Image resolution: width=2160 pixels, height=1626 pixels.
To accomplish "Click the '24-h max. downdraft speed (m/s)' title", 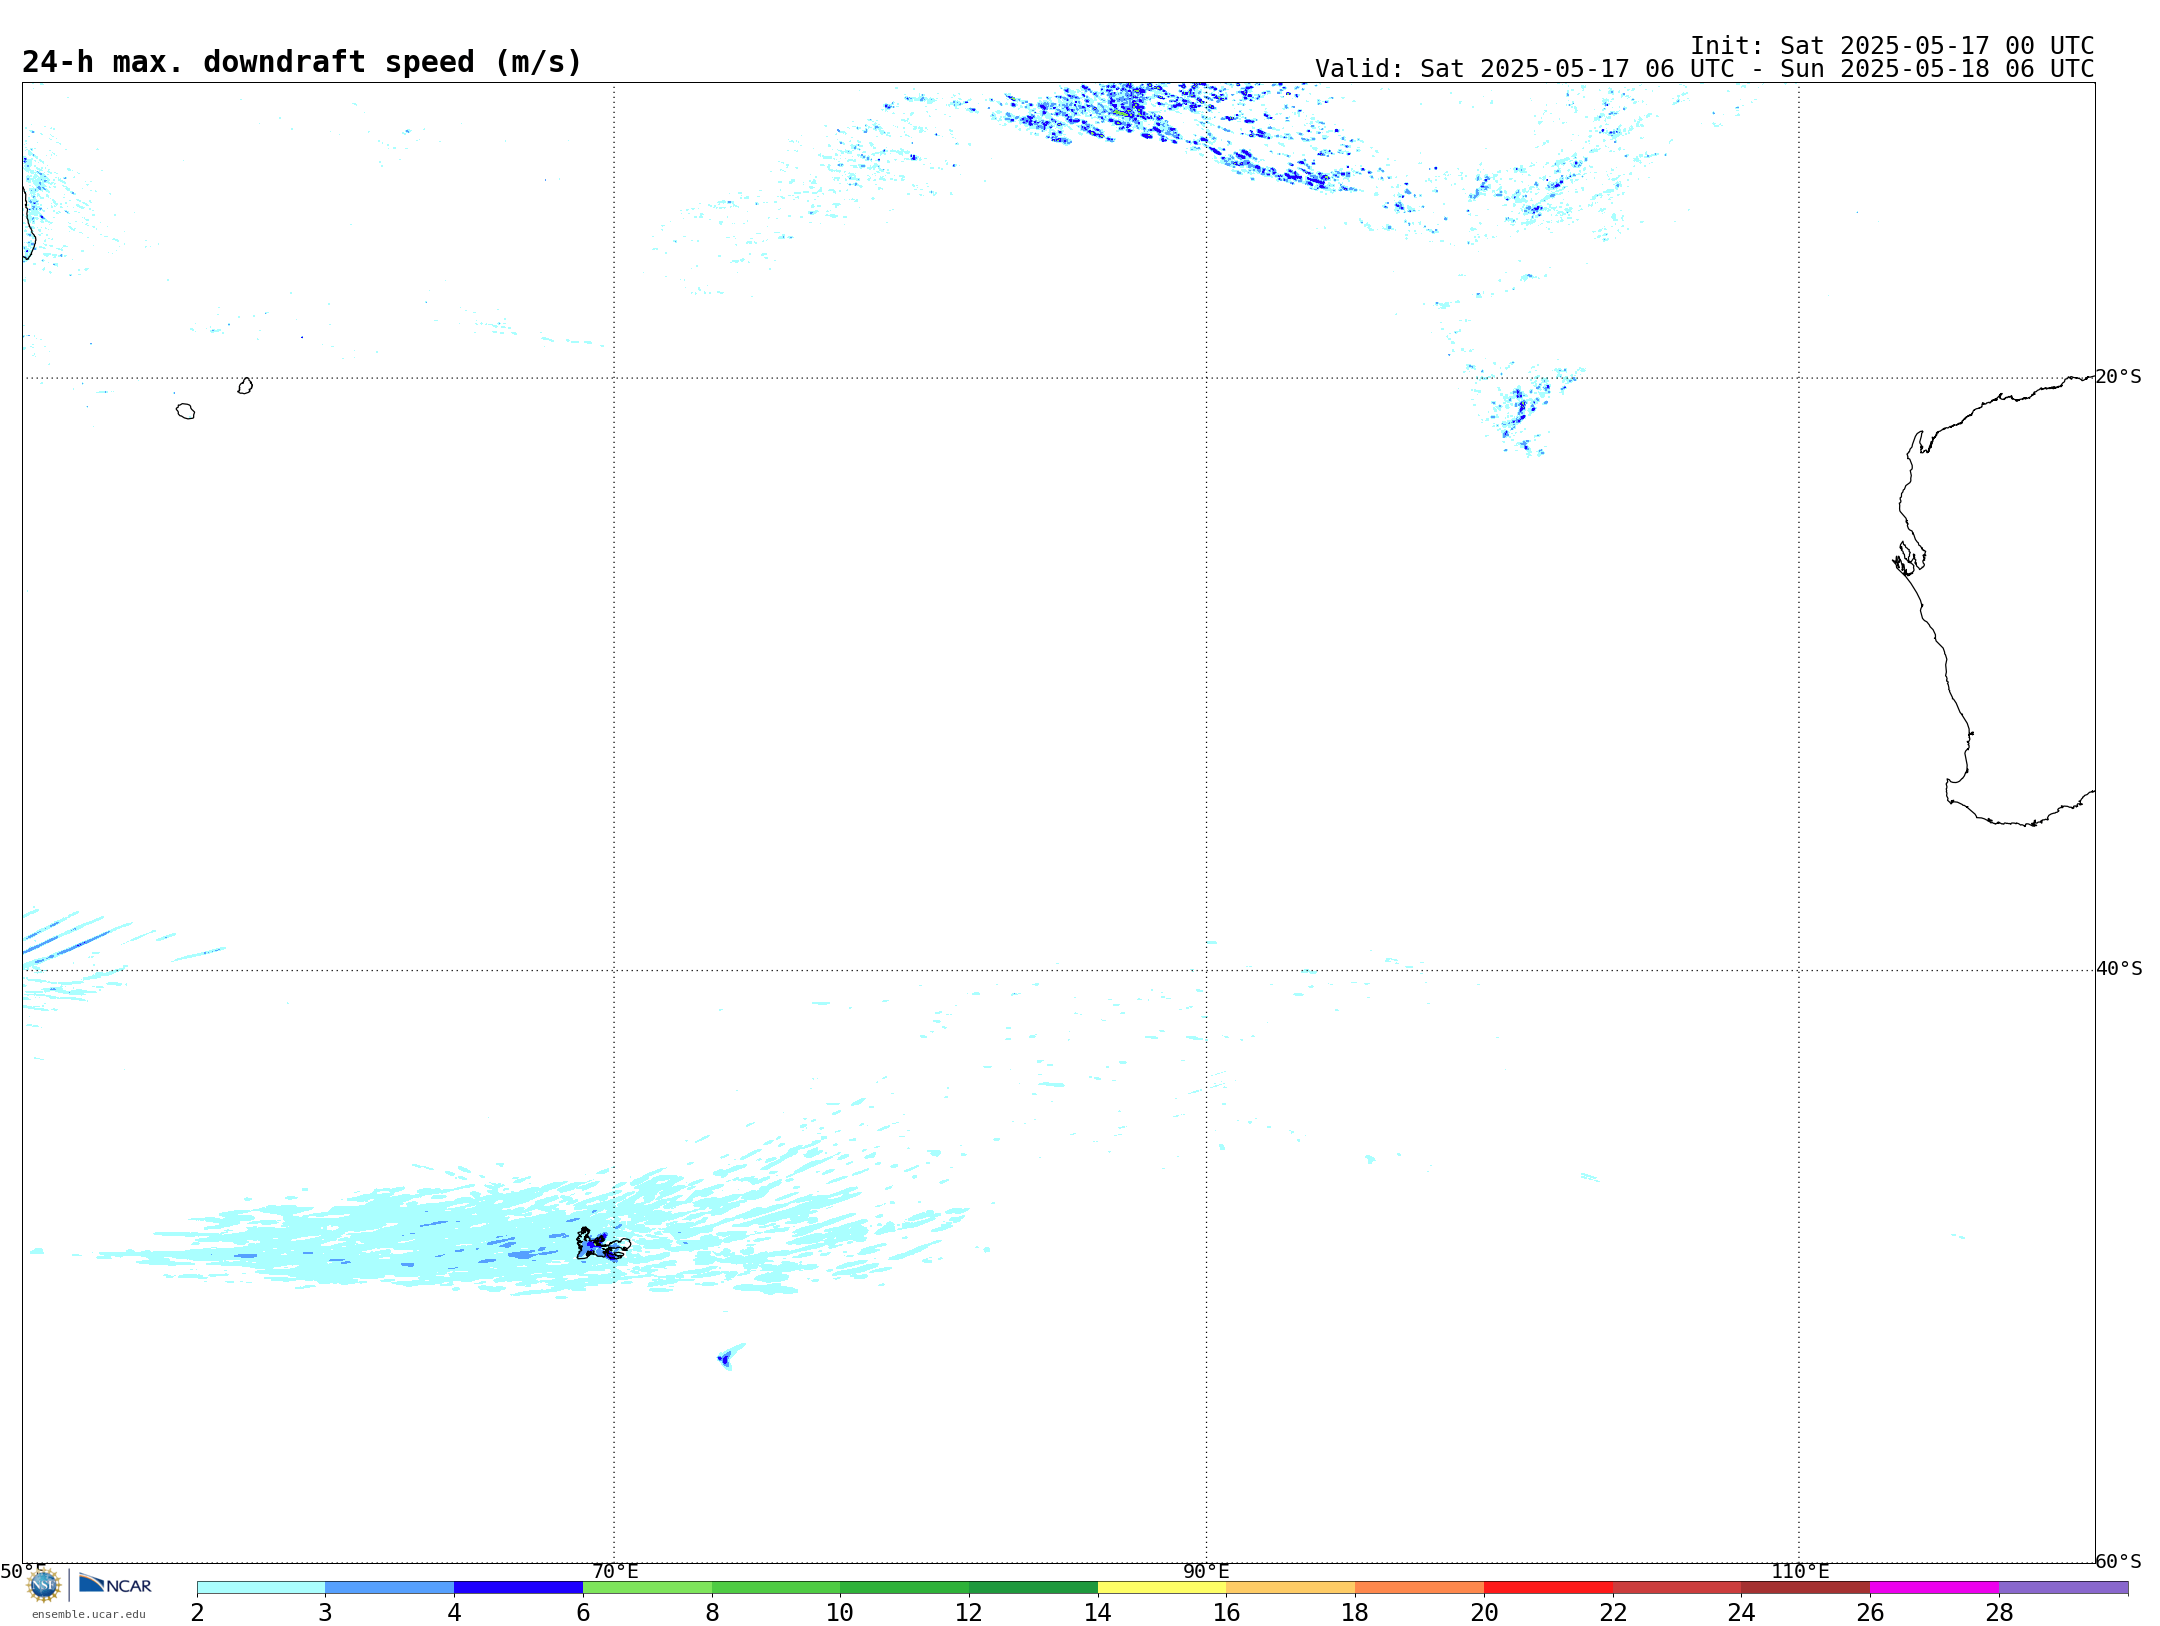I will [302, 62].
